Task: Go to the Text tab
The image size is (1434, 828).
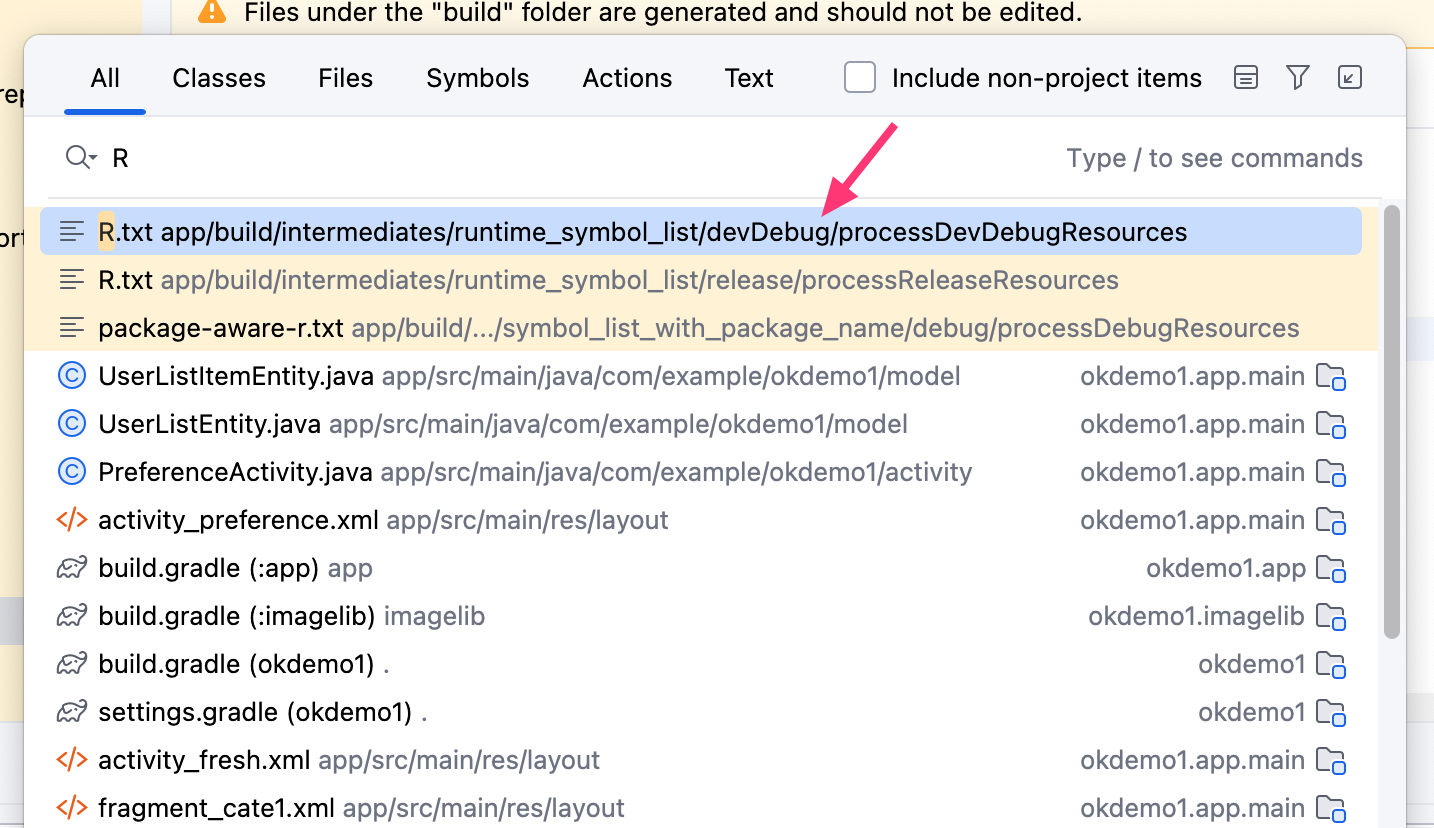Action: point(749,78)
